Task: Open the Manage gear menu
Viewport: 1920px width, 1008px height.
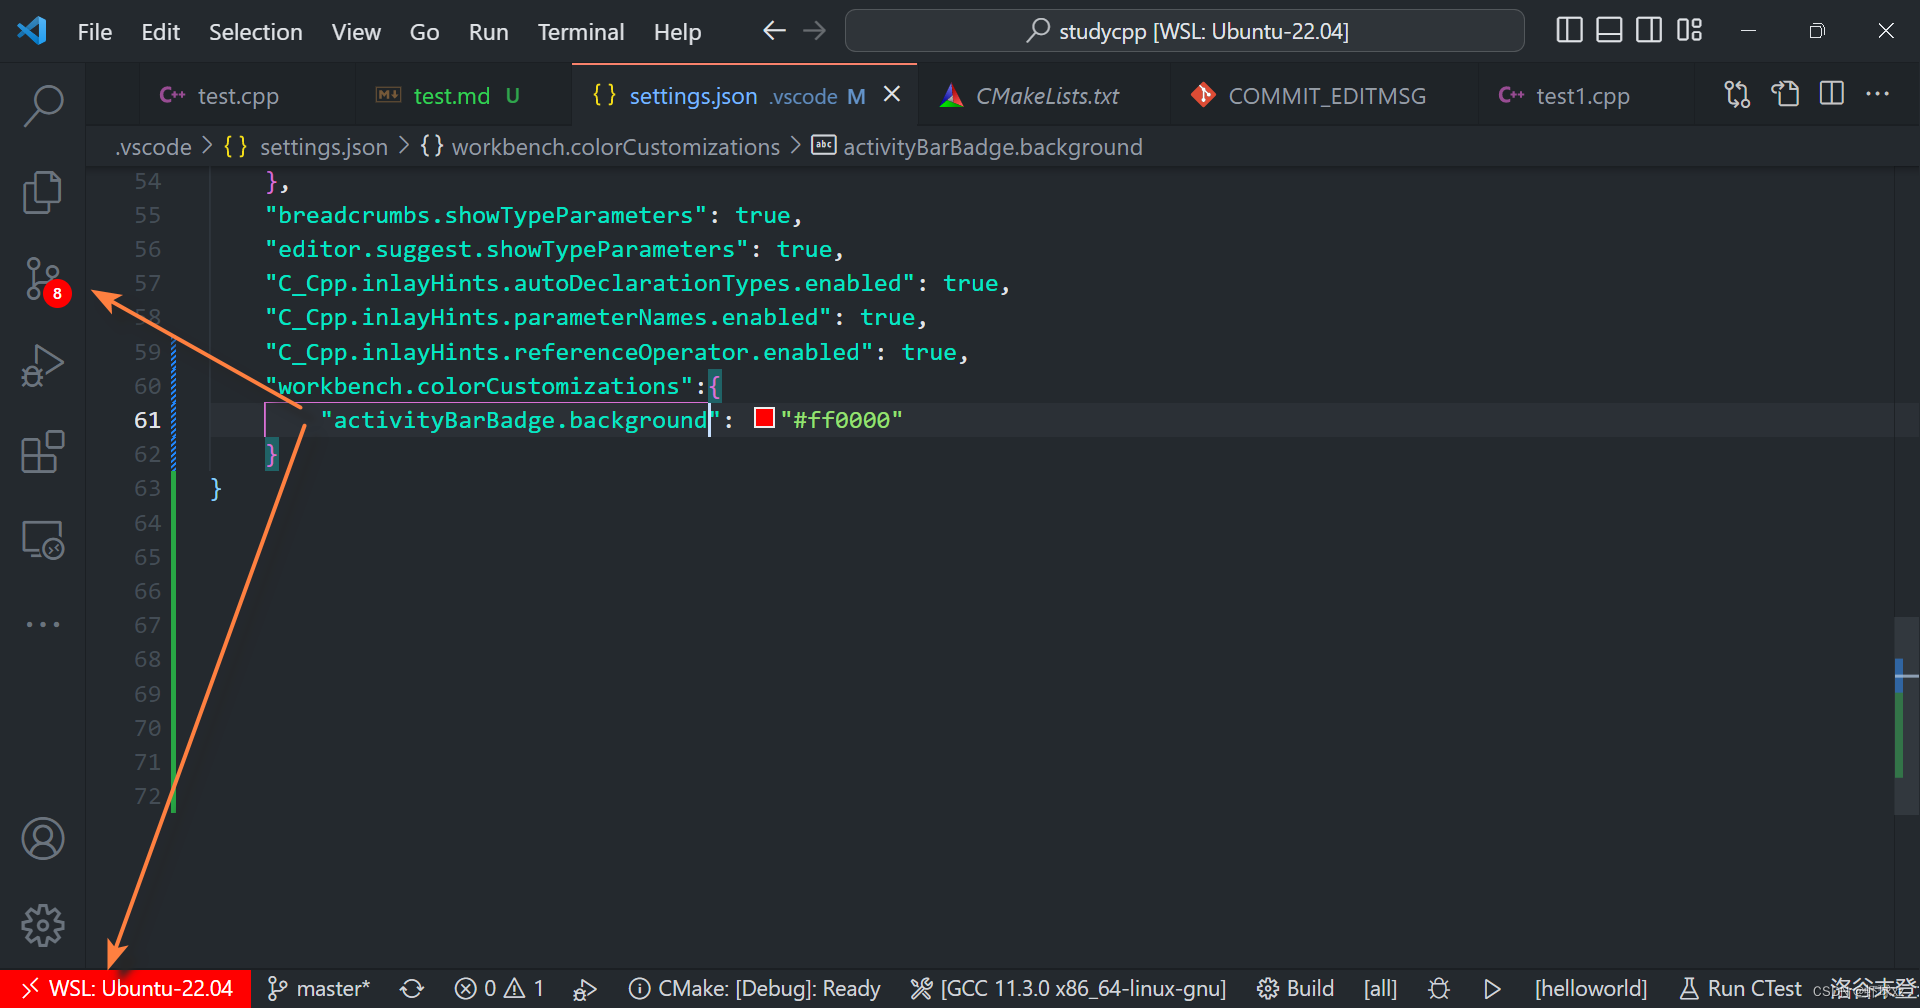Action: 43,925
